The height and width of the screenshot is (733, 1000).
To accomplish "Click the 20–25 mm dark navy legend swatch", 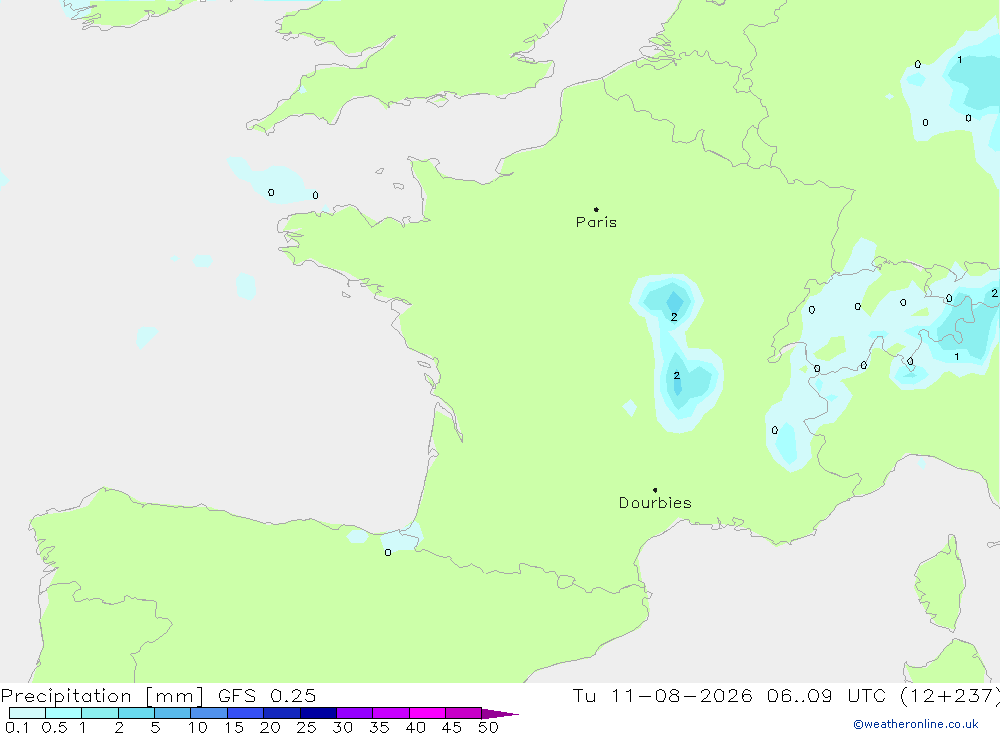I will coord(281,713).
